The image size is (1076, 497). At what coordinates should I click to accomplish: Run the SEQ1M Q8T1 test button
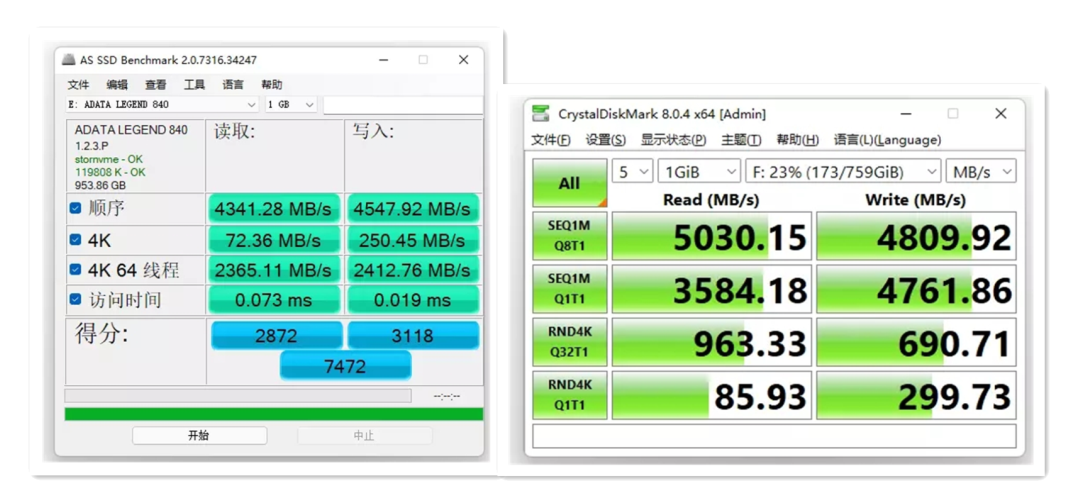click(x=570, y=235)
